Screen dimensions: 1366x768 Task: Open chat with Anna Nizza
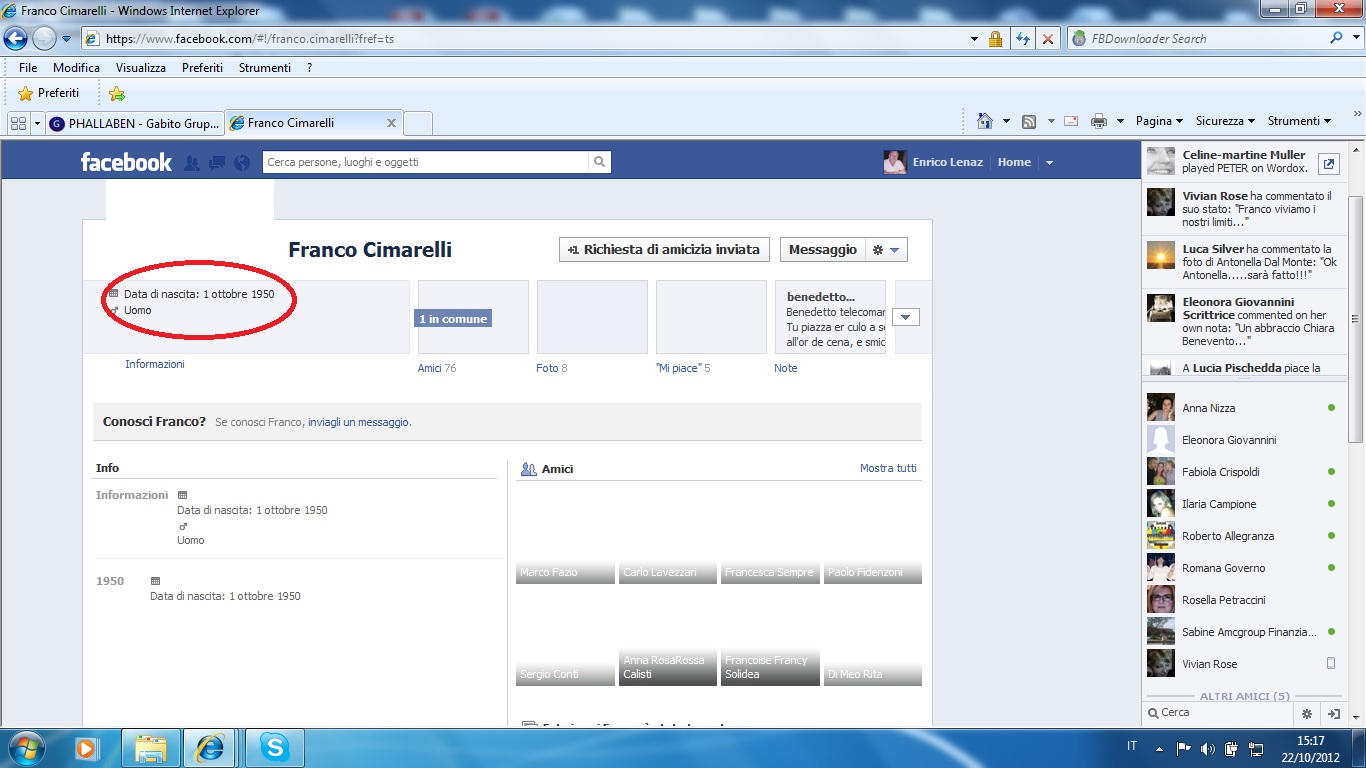[x=1208, y=408]
